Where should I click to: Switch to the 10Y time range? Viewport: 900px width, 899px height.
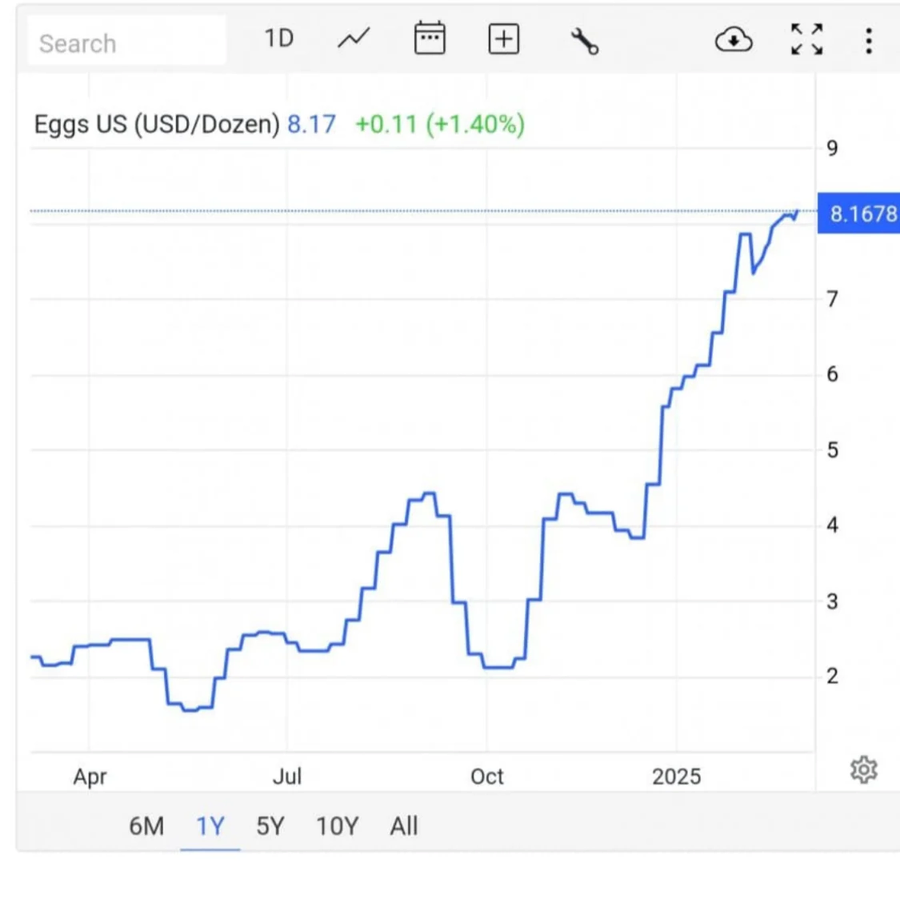tap(337, 826)
